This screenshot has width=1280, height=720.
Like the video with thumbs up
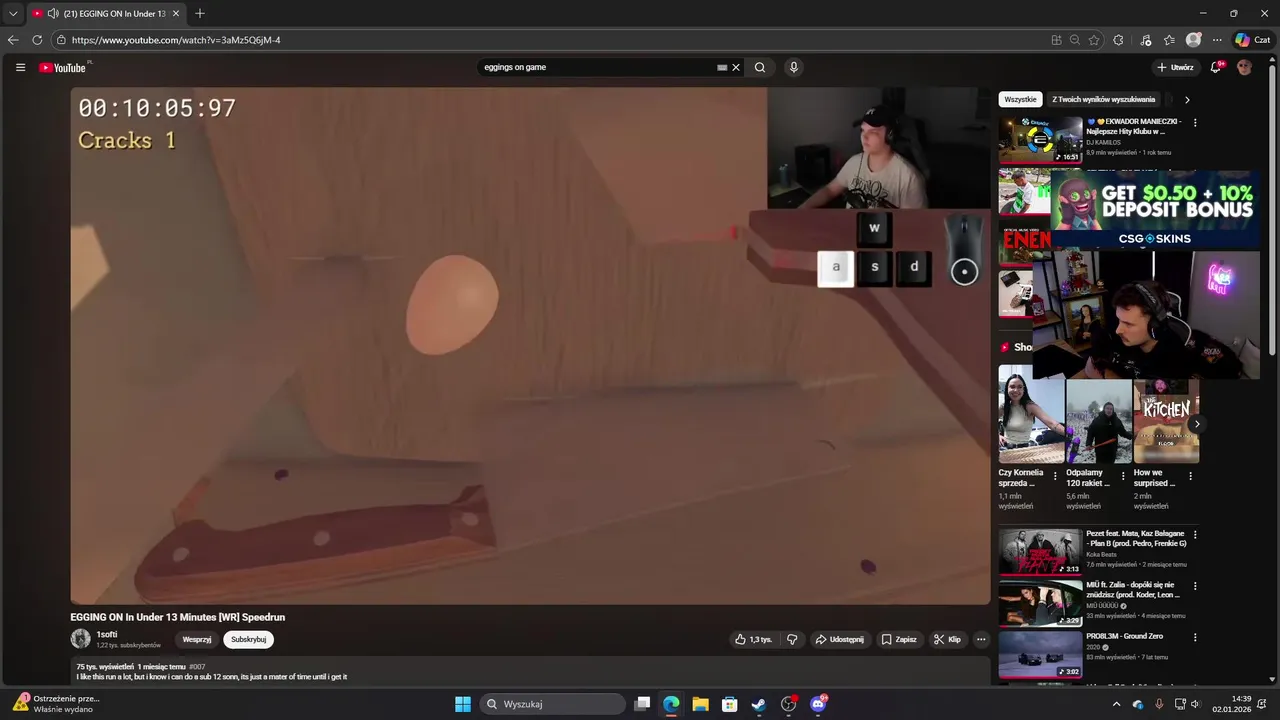click(x=754, y=639)
